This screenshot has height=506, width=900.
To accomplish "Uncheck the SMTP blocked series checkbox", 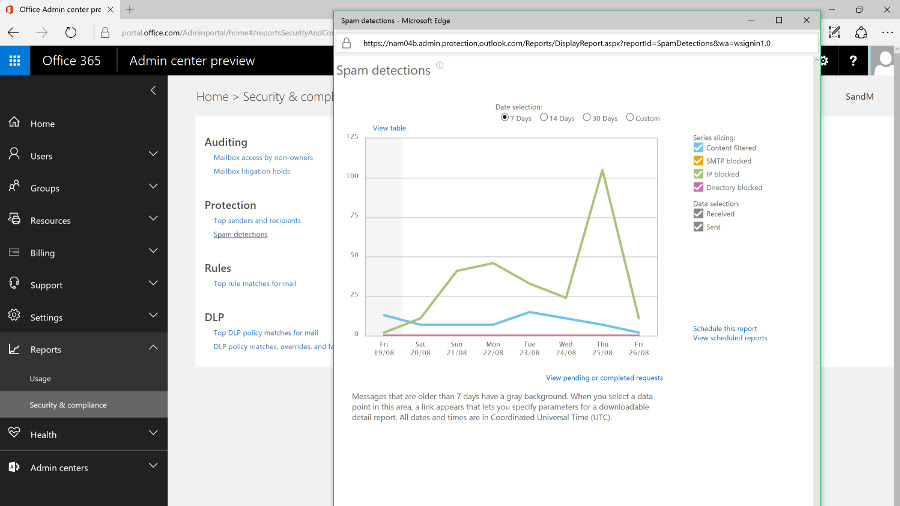I will pyautogui.click(x=698, y=161).
